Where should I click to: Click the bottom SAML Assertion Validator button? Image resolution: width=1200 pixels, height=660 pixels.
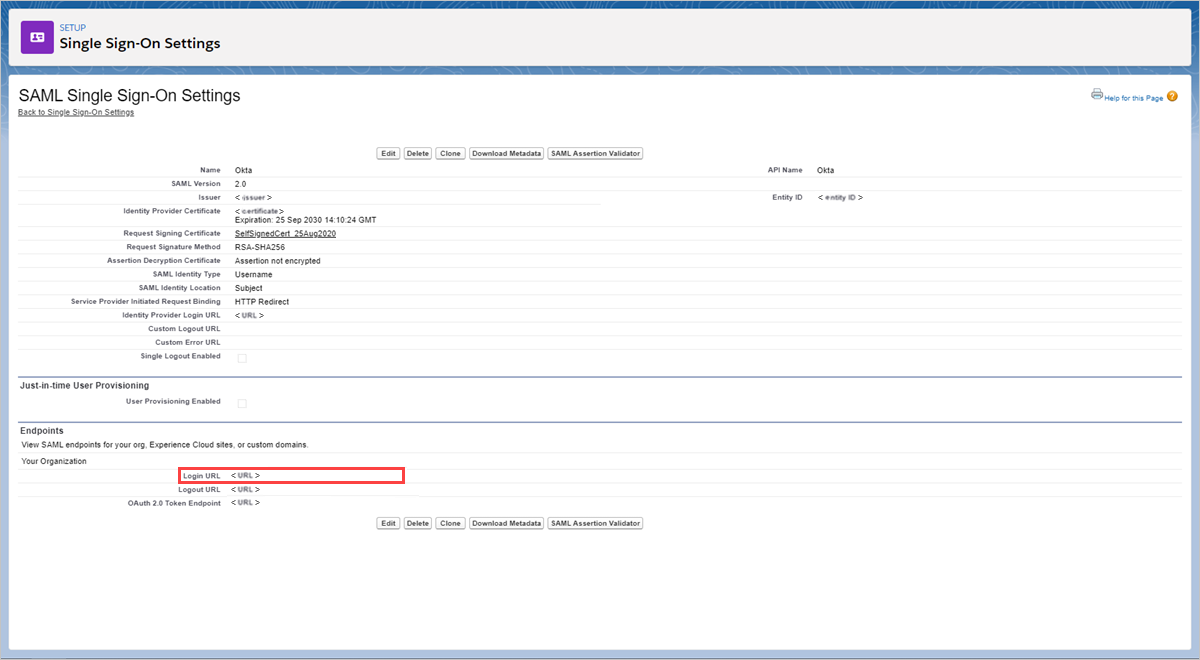pyautogui.click(x=595, y=522)
